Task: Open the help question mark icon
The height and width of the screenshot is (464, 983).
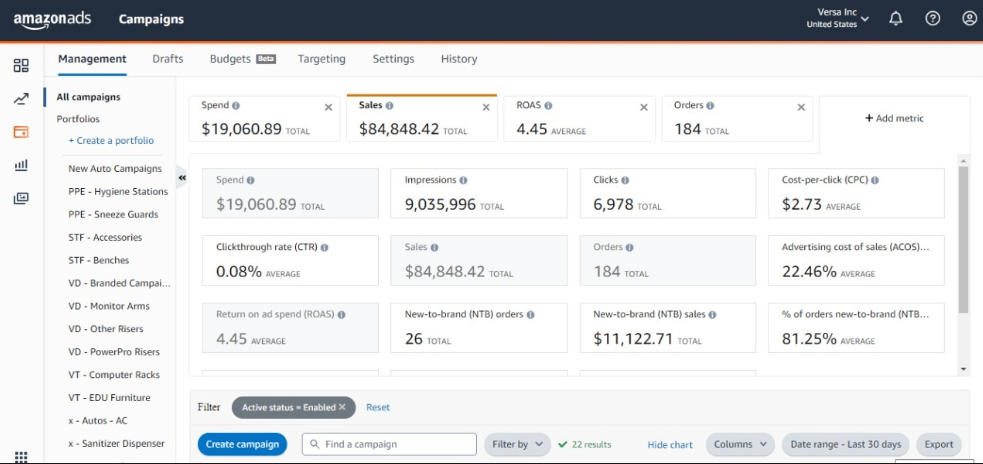Action: pos(933,19)
